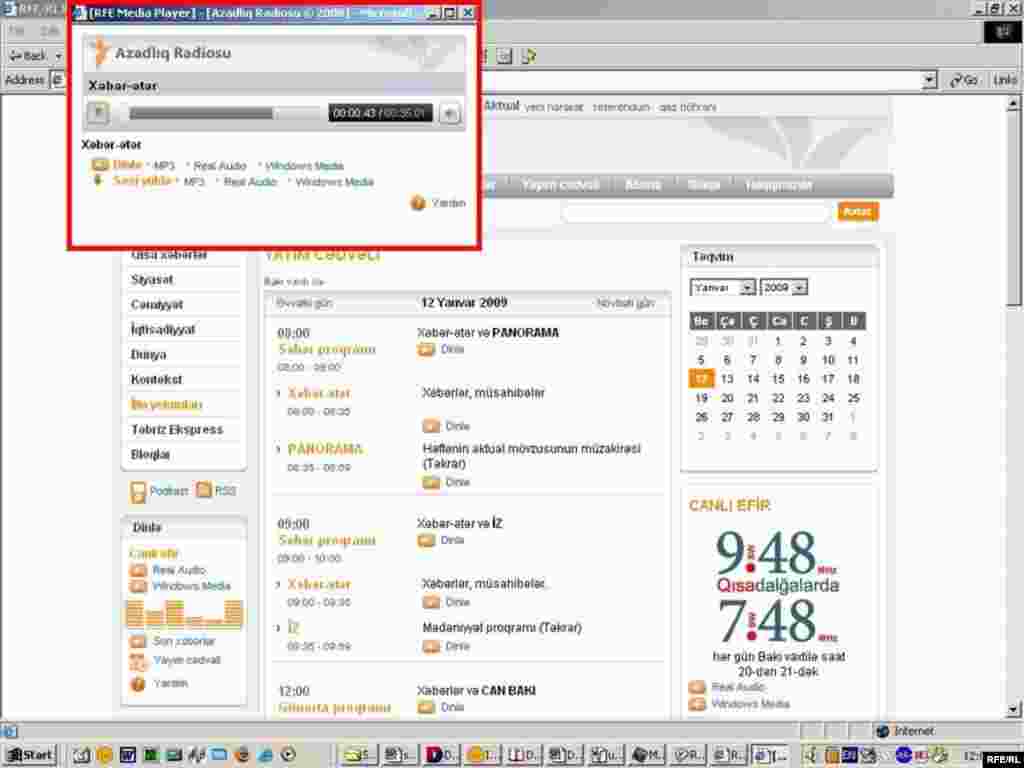
Task: Open the Windows Start menu
Action: point(30,755)
